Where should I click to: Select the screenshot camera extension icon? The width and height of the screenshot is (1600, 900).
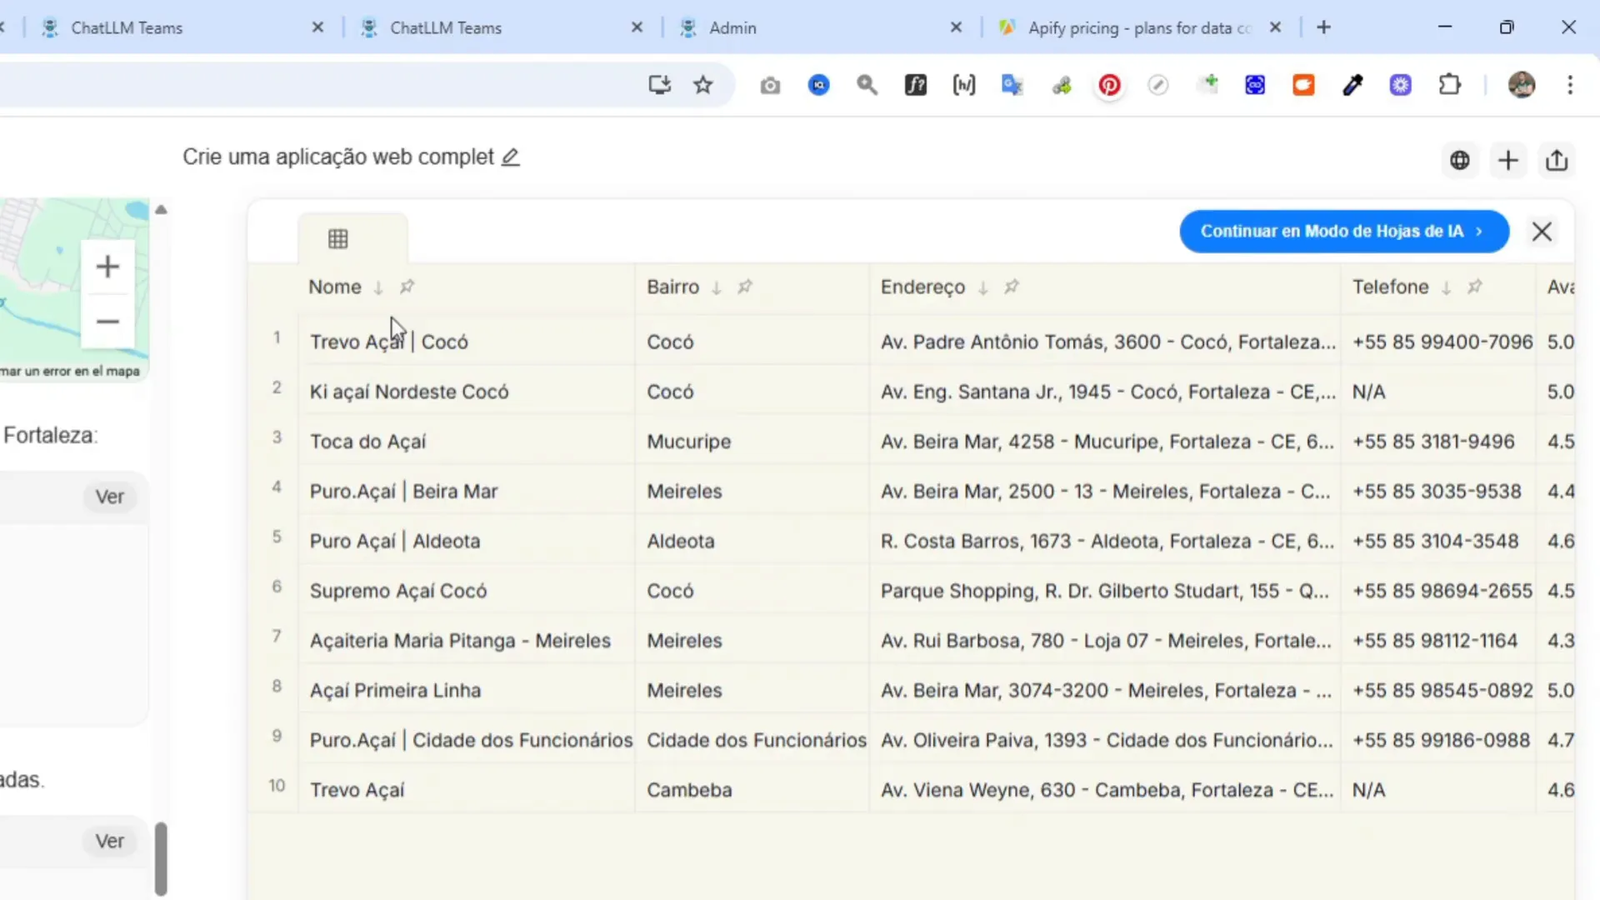pyautogui.click(x=770, y=85)
